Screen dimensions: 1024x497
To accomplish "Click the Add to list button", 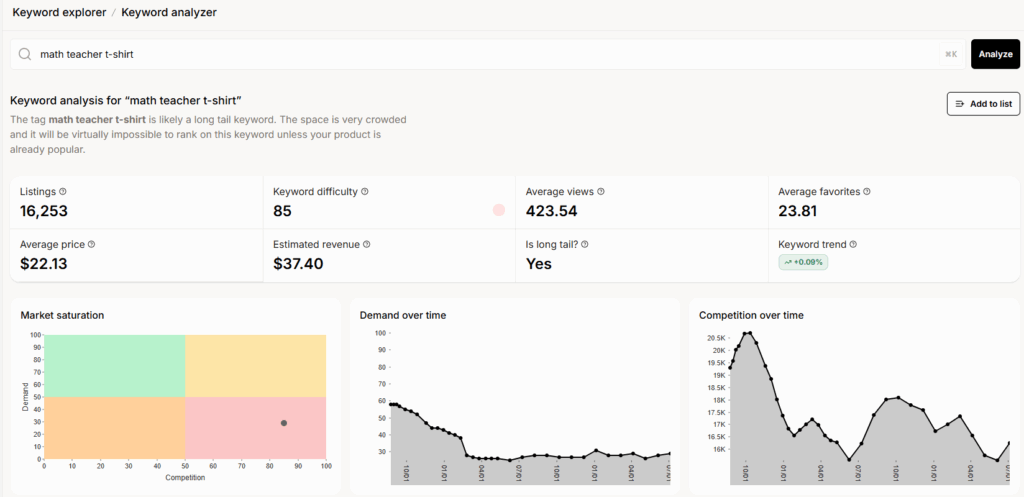I will [984, 104].
